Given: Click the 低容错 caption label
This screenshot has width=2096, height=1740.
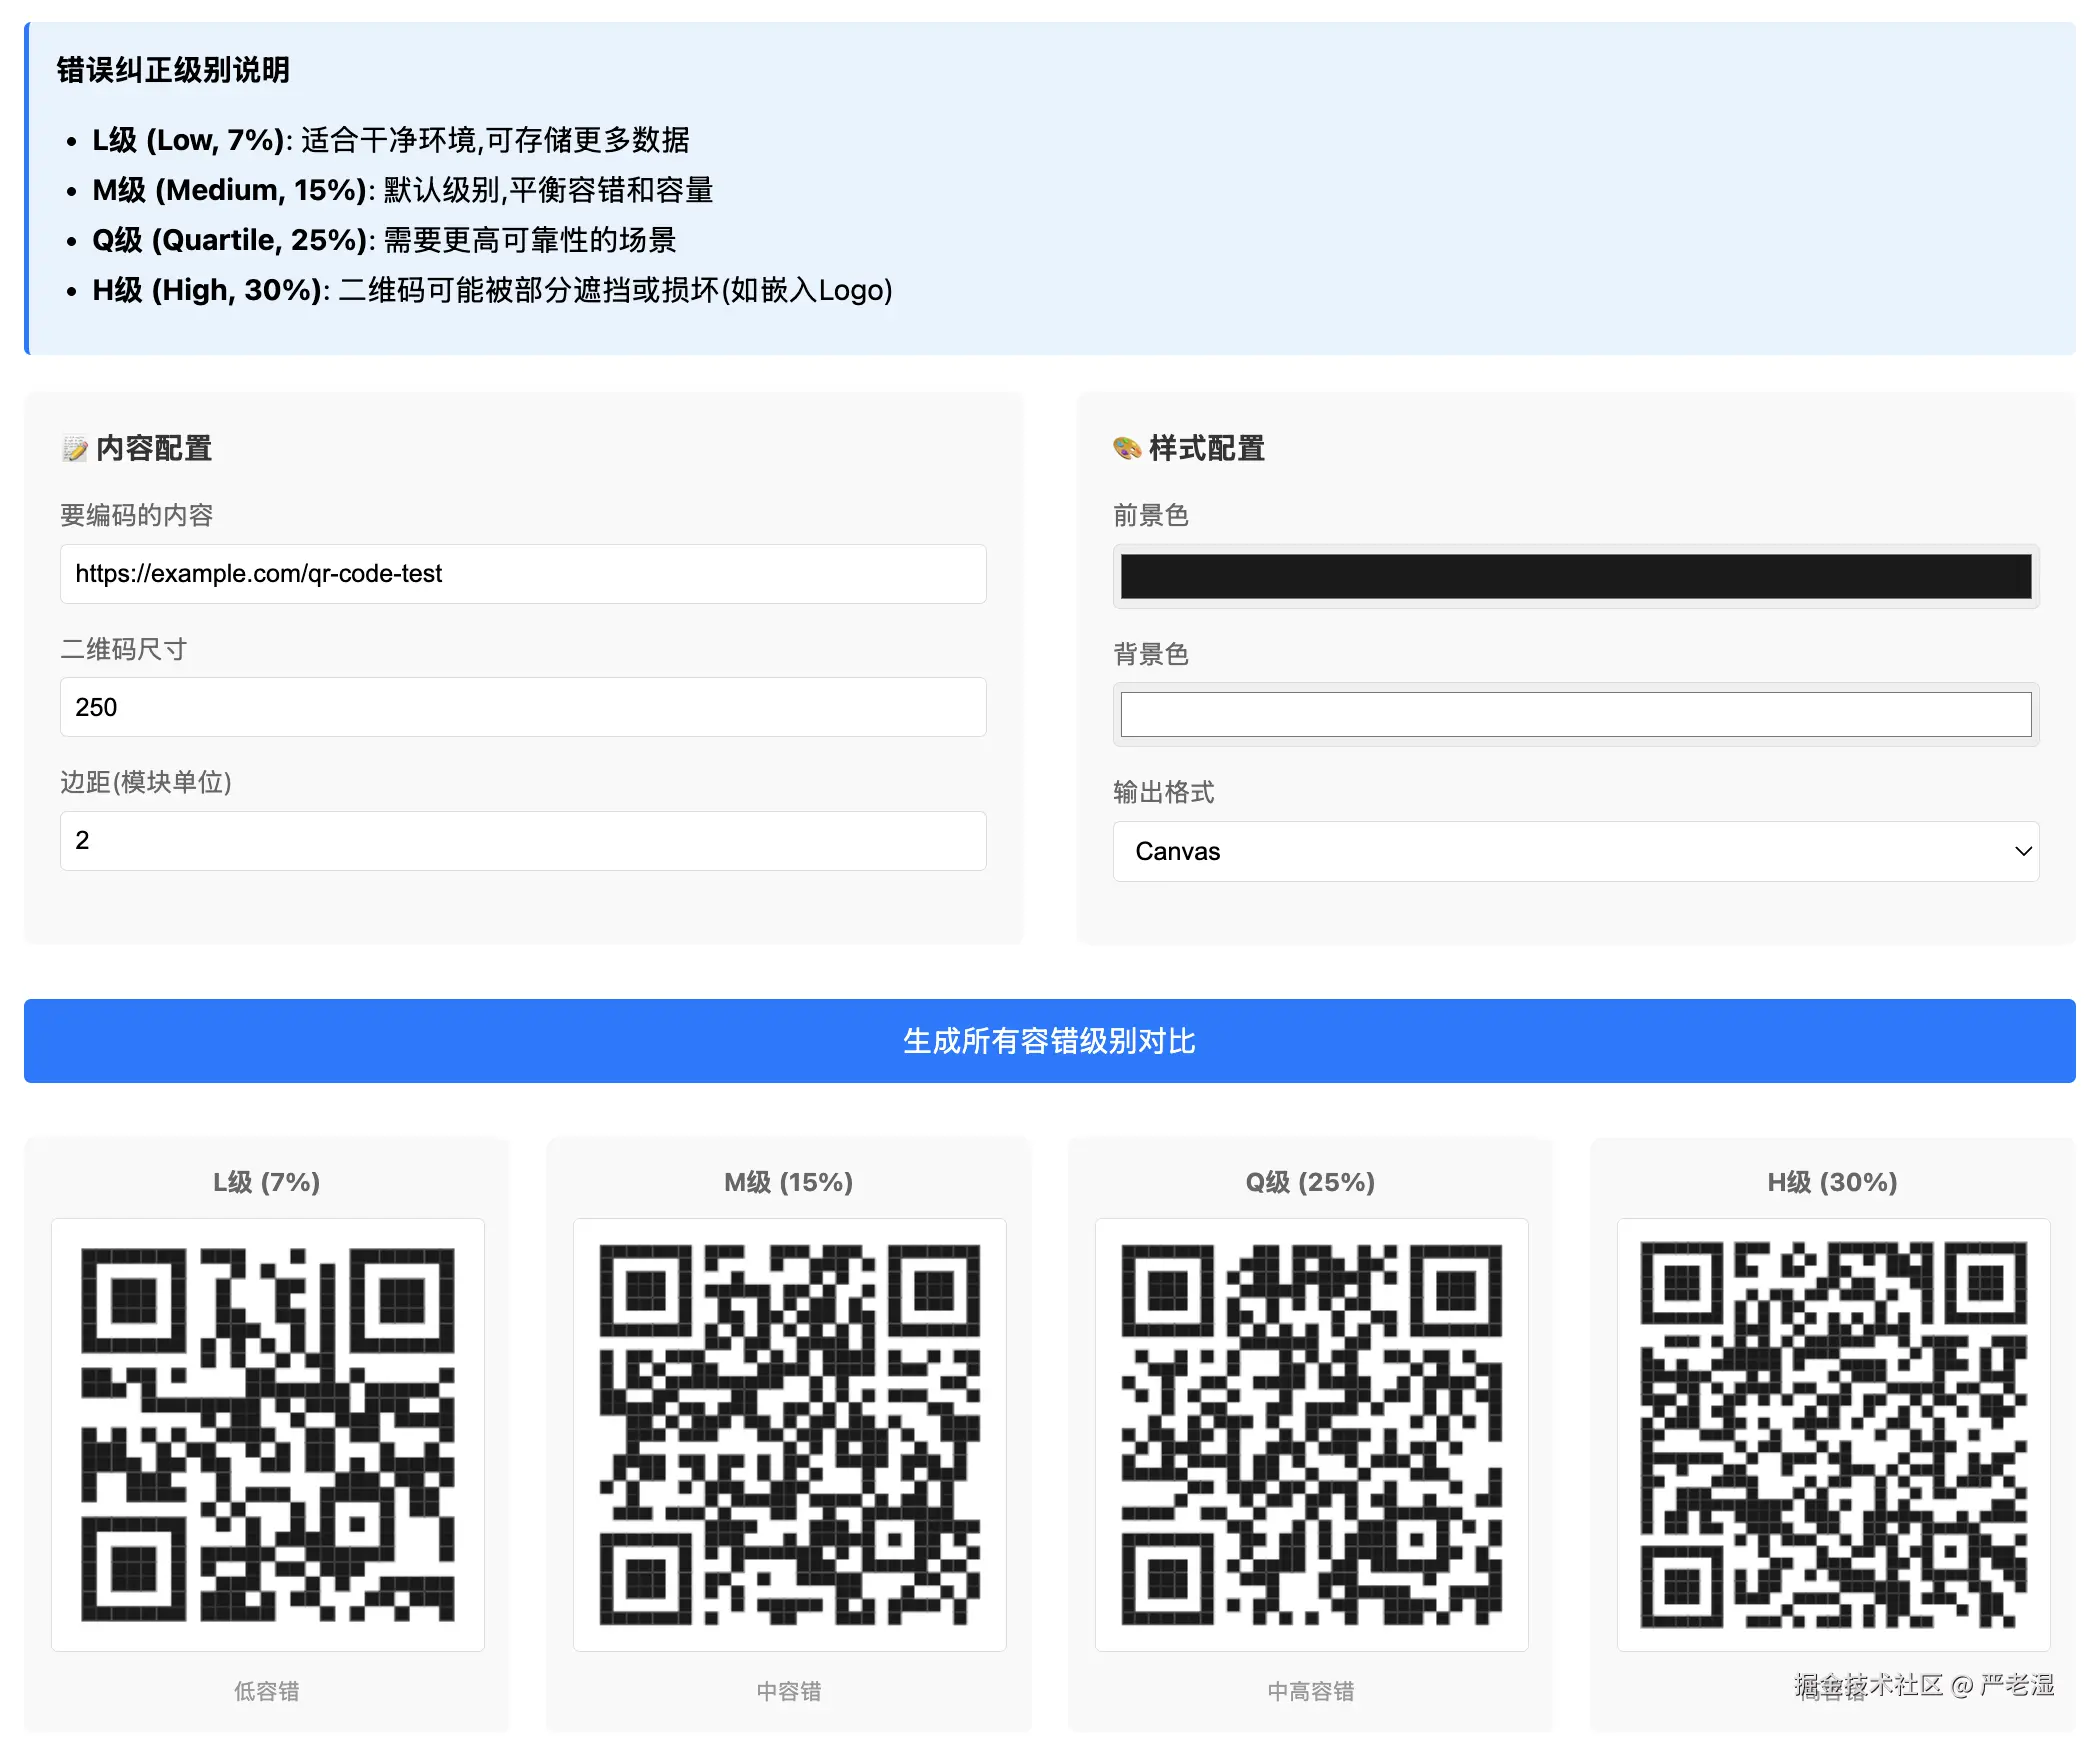Looking at the screenshot, I should pos(267,1691).
